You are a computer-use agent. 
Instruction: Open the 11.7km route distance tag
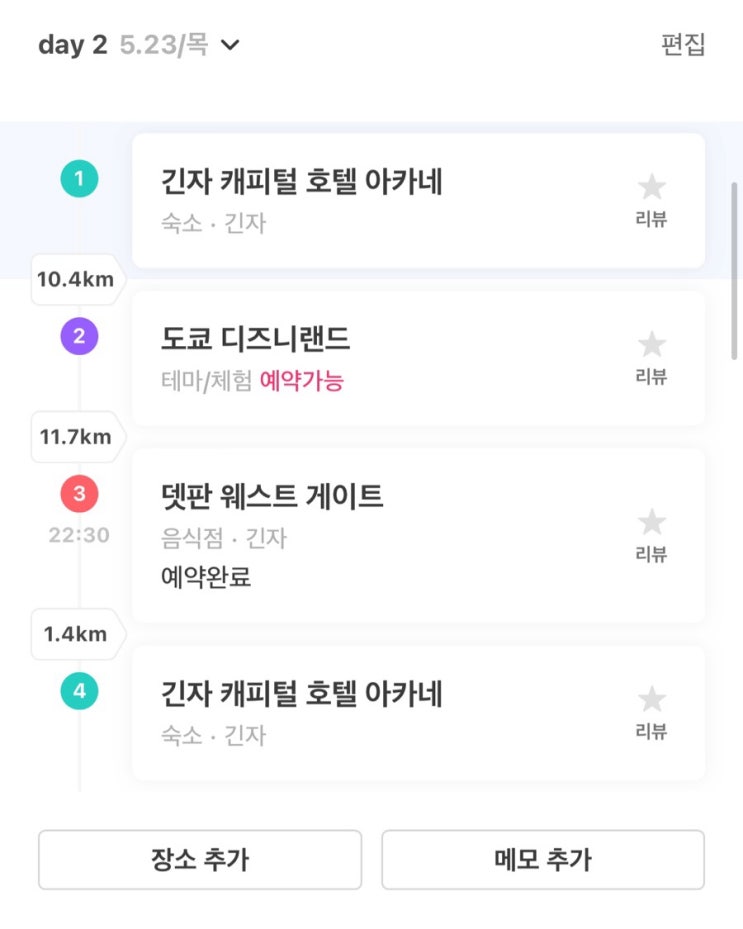coord(75,437)
